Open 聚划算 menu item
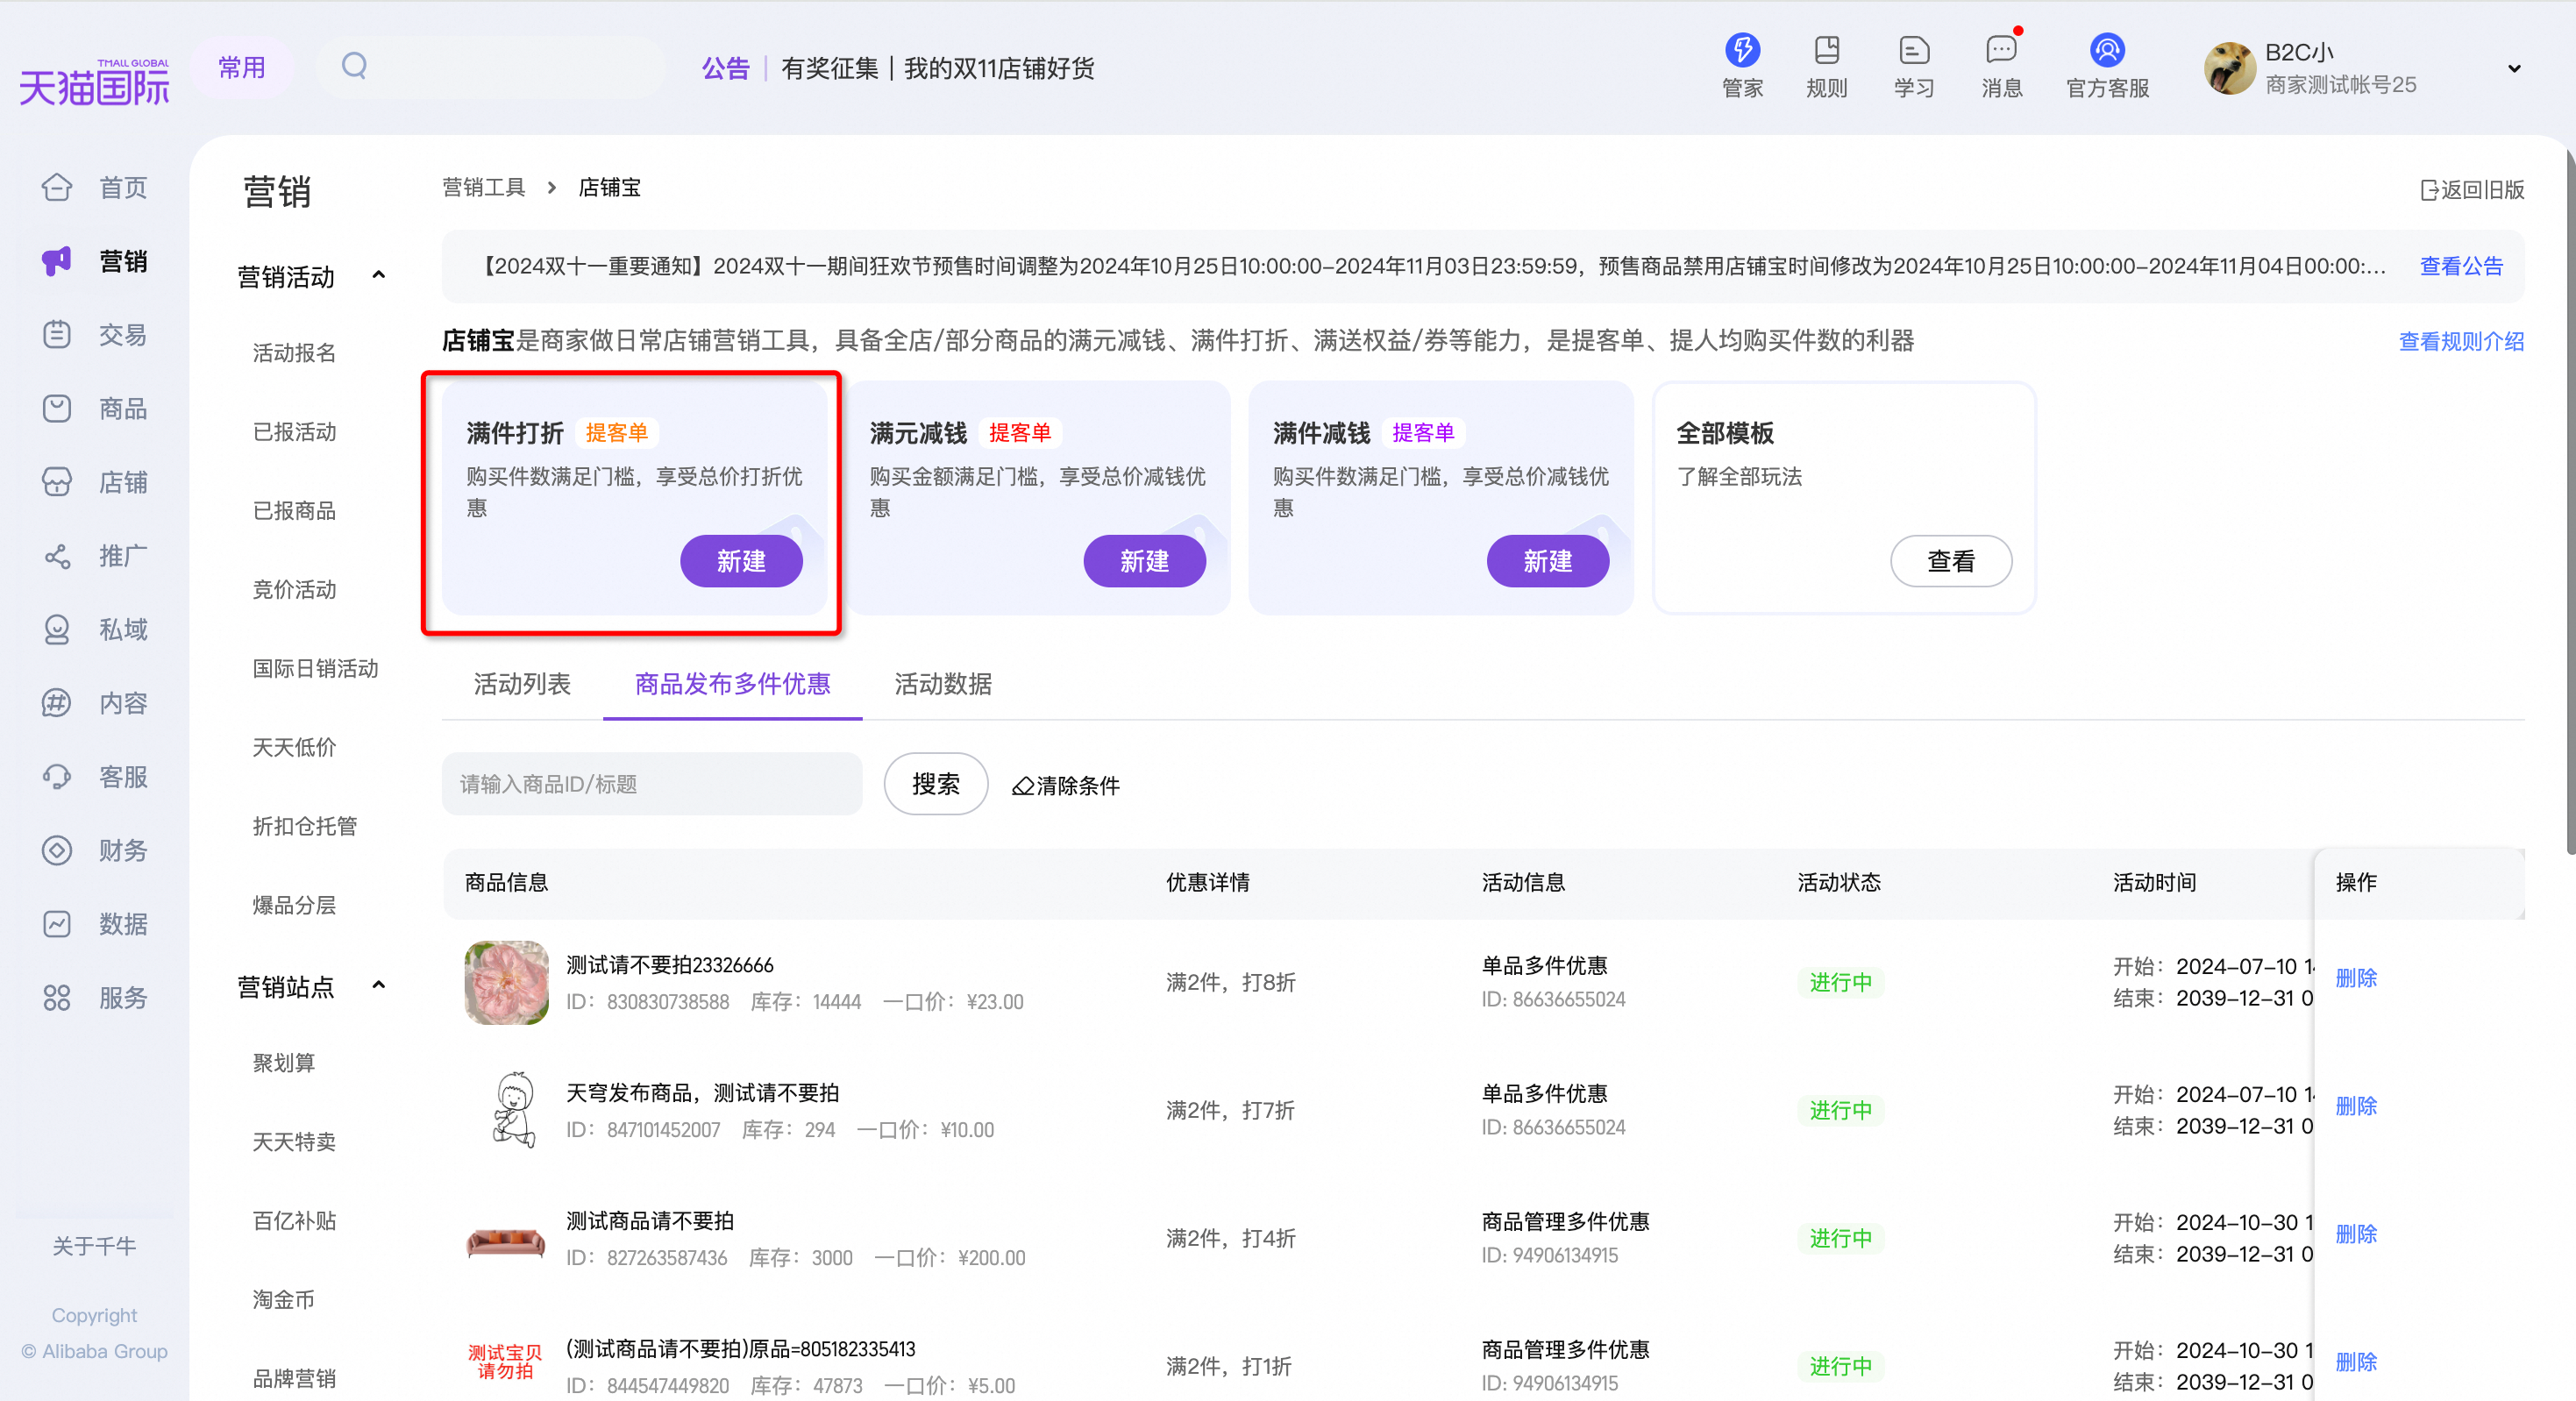This screenshot has height=1401, width=2576. pyautogui.click(x=284, y=1063)
